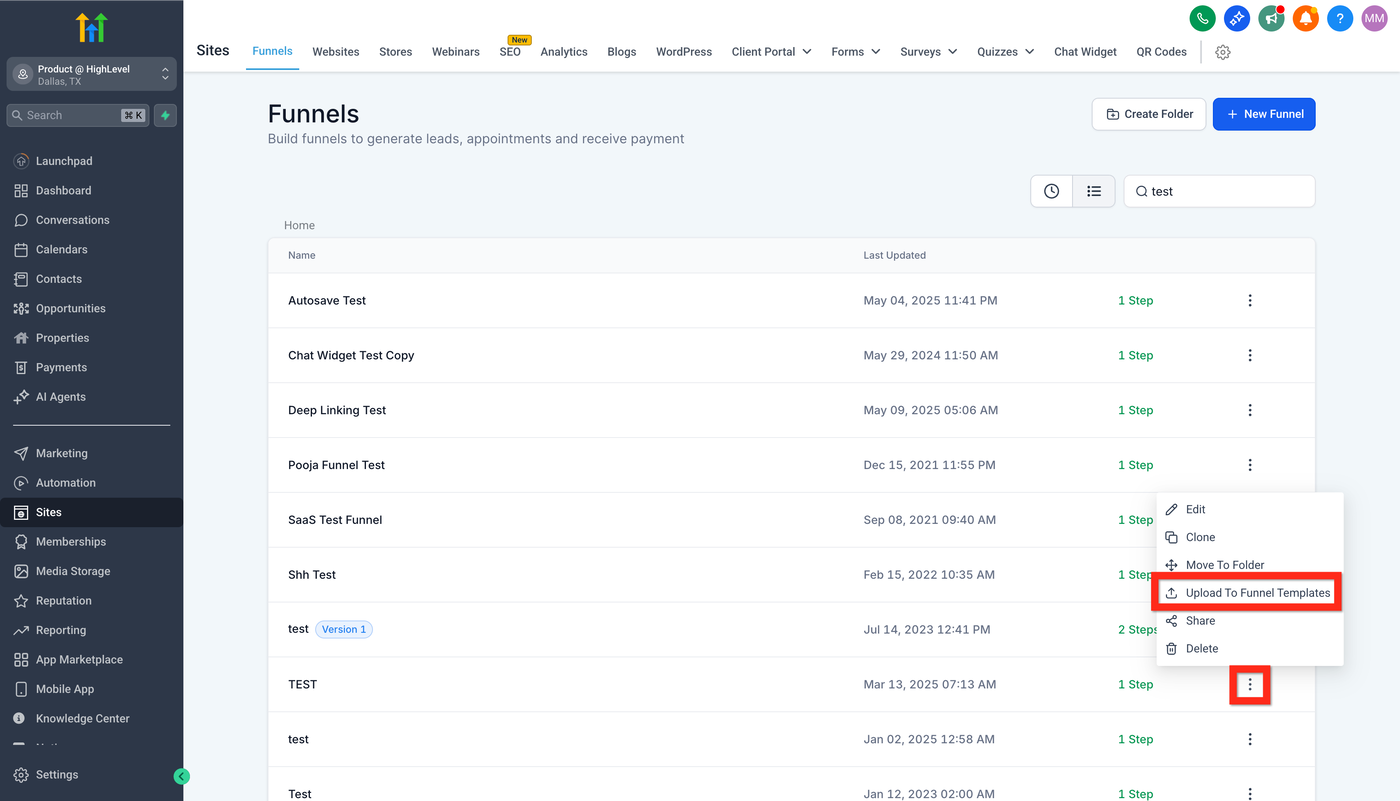Image resolution: width=1400 pixels, height=801 pixels.
Task: Collapse the sidebar with green arrow
Action: point(181,776)
